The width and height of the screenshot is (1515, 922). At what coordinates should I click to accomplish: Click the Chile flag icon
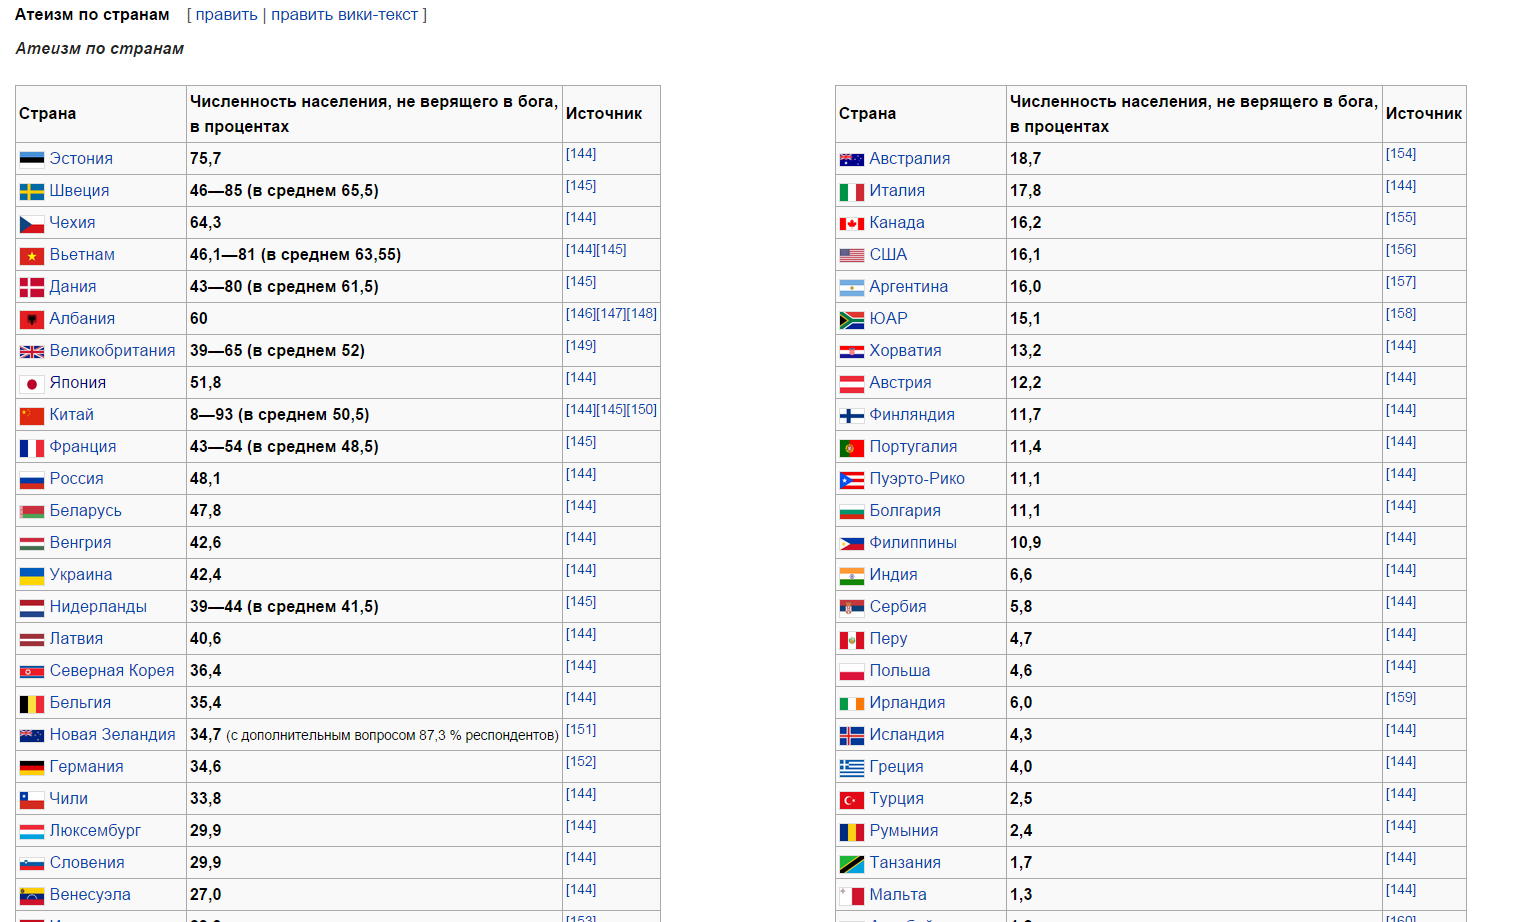click(x=32, y=799)
